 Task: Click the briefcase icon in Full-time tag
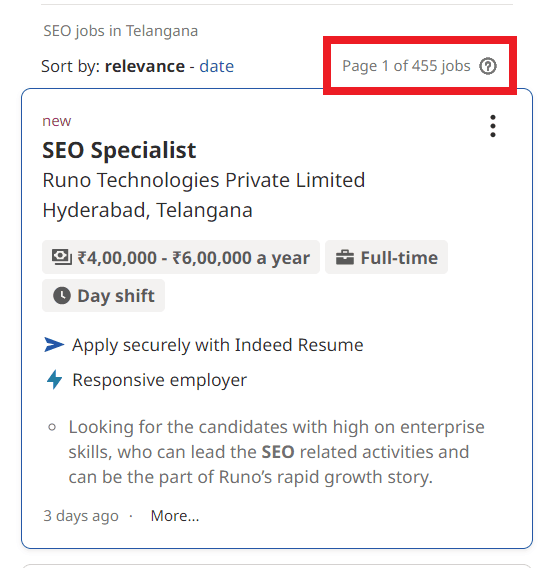click(345, 258)
